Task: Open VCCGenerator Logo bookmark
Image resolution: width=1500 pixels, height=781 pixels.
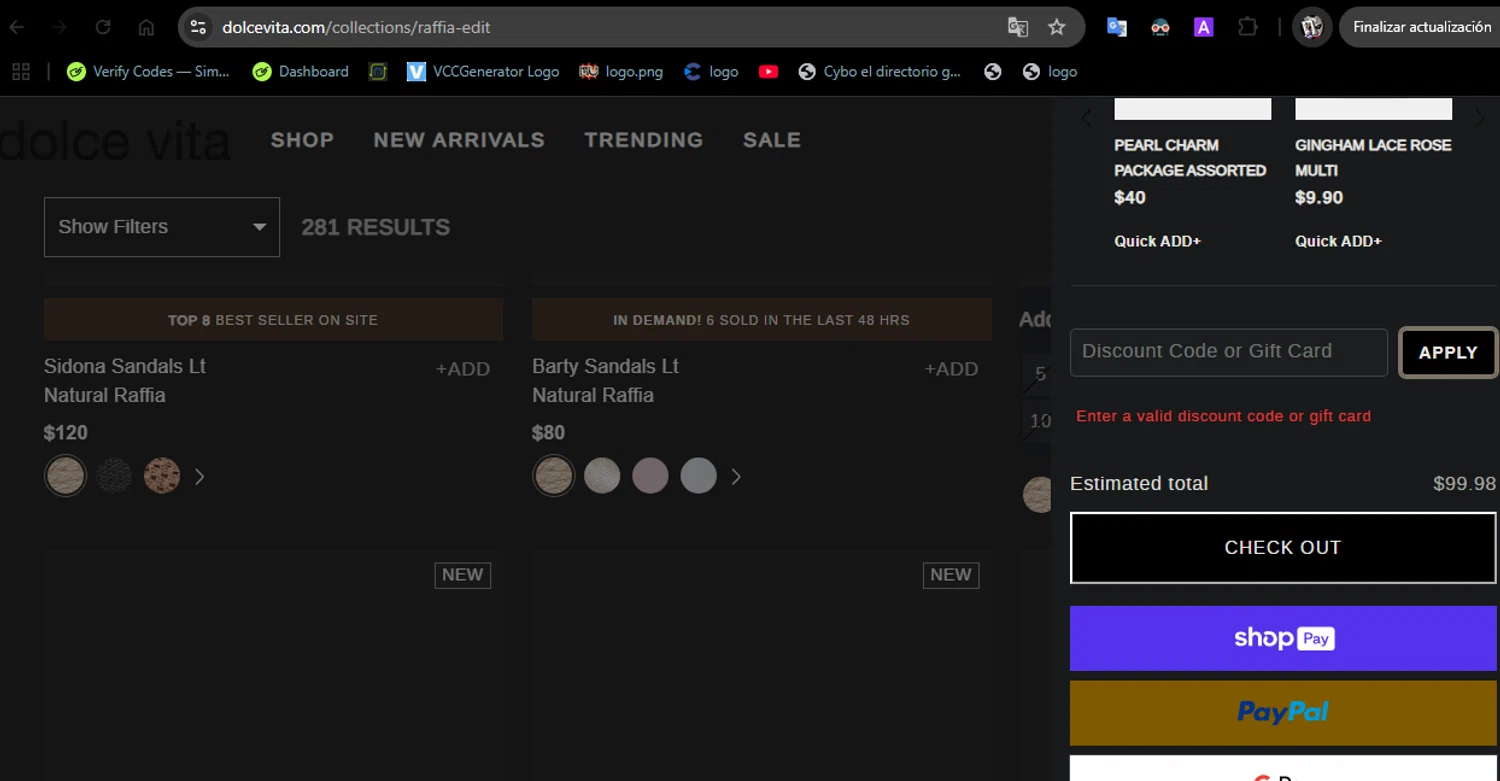Action: (484, 71)
